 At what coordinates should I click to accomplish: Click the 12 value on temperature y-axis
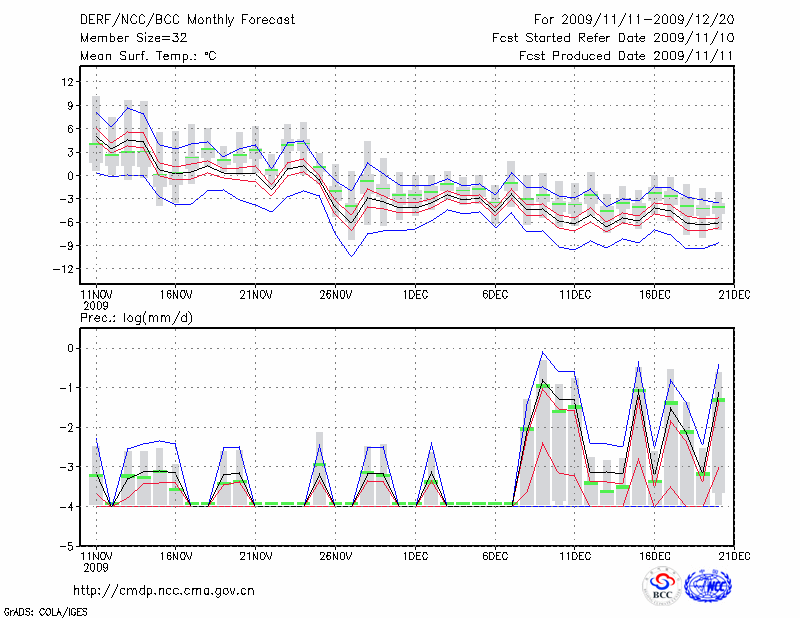pos(68,82)
